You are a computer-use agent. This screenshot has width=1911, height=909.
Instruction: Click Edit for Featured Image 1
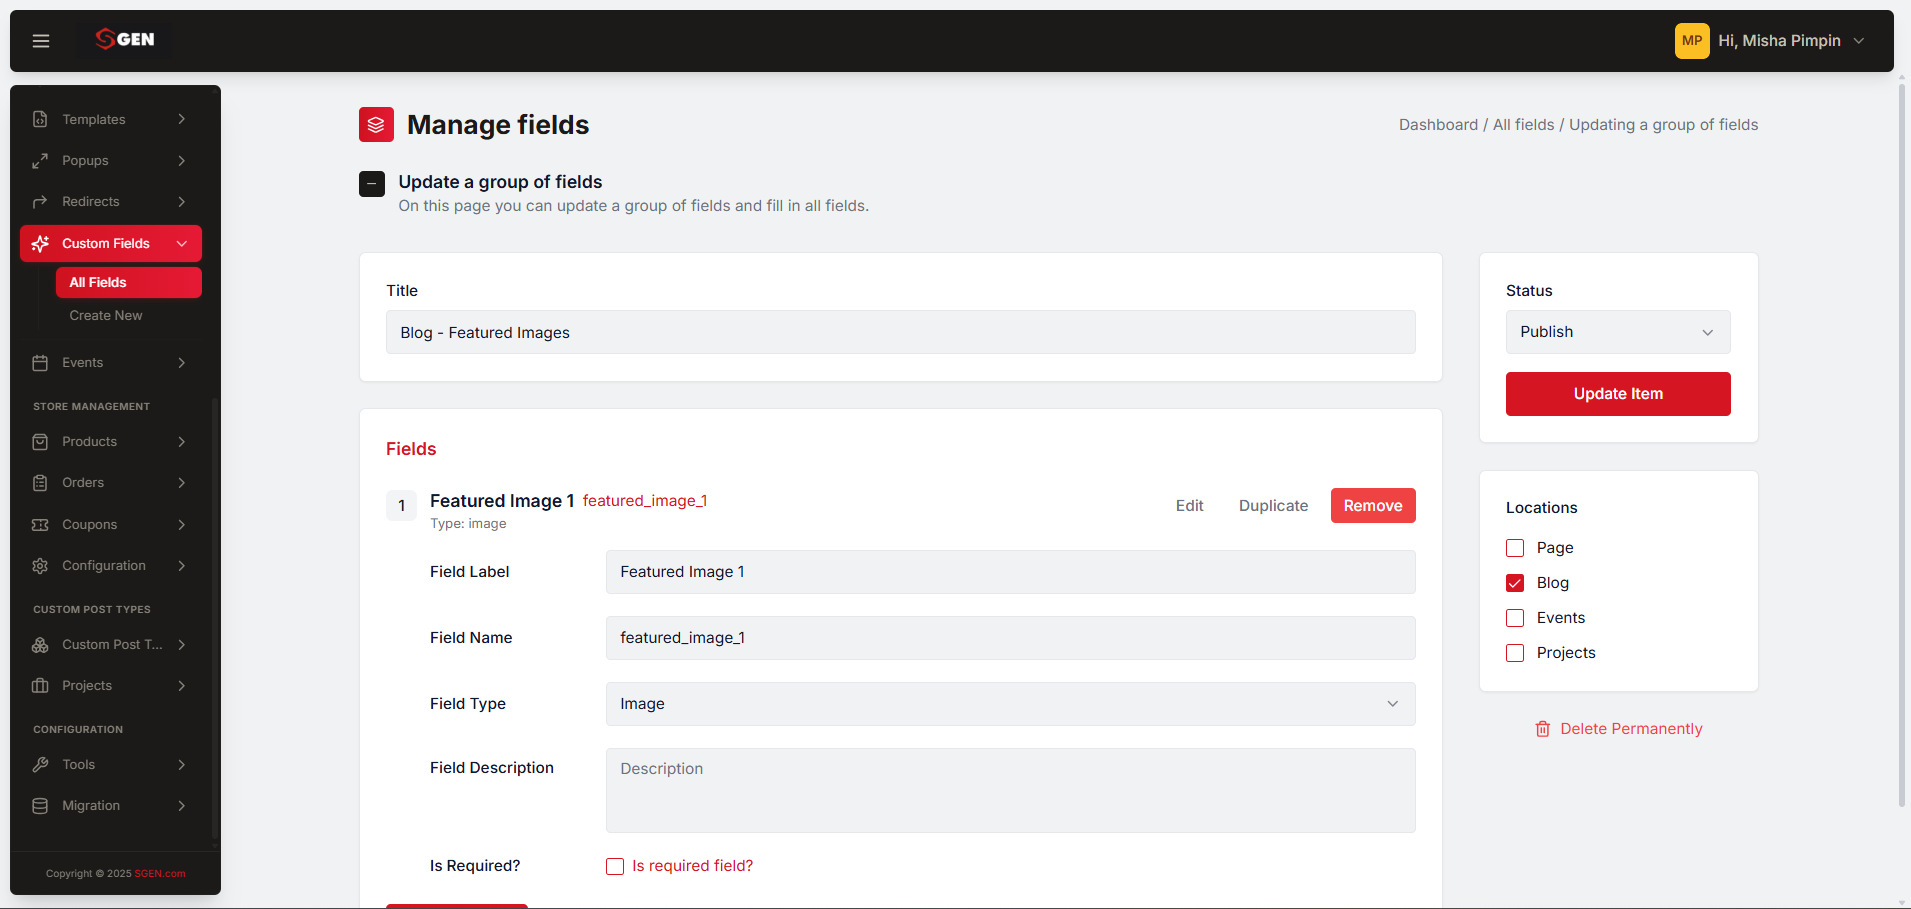coord(1190,506)
